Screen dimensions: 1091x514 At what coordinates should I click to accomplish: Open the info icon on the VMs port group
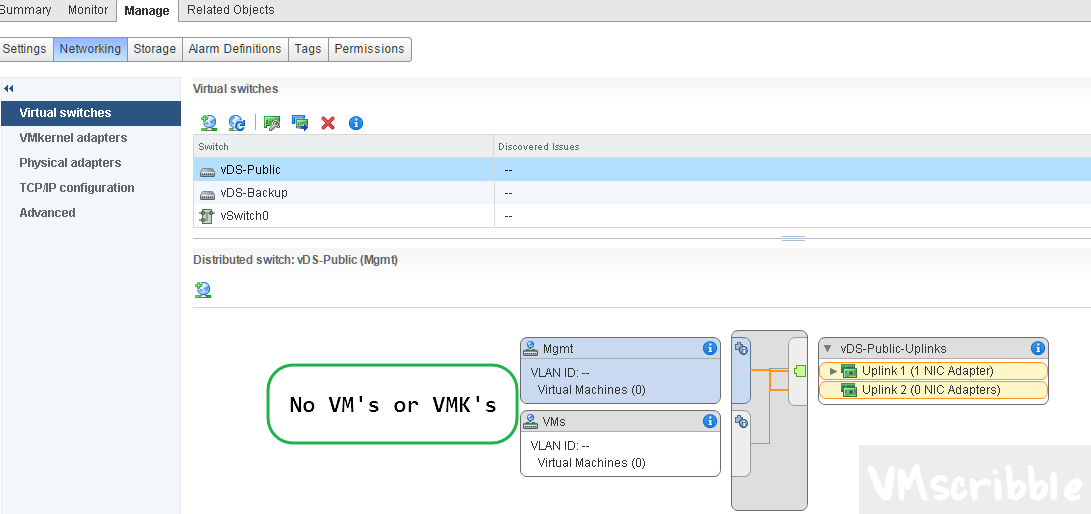[710, 421]
